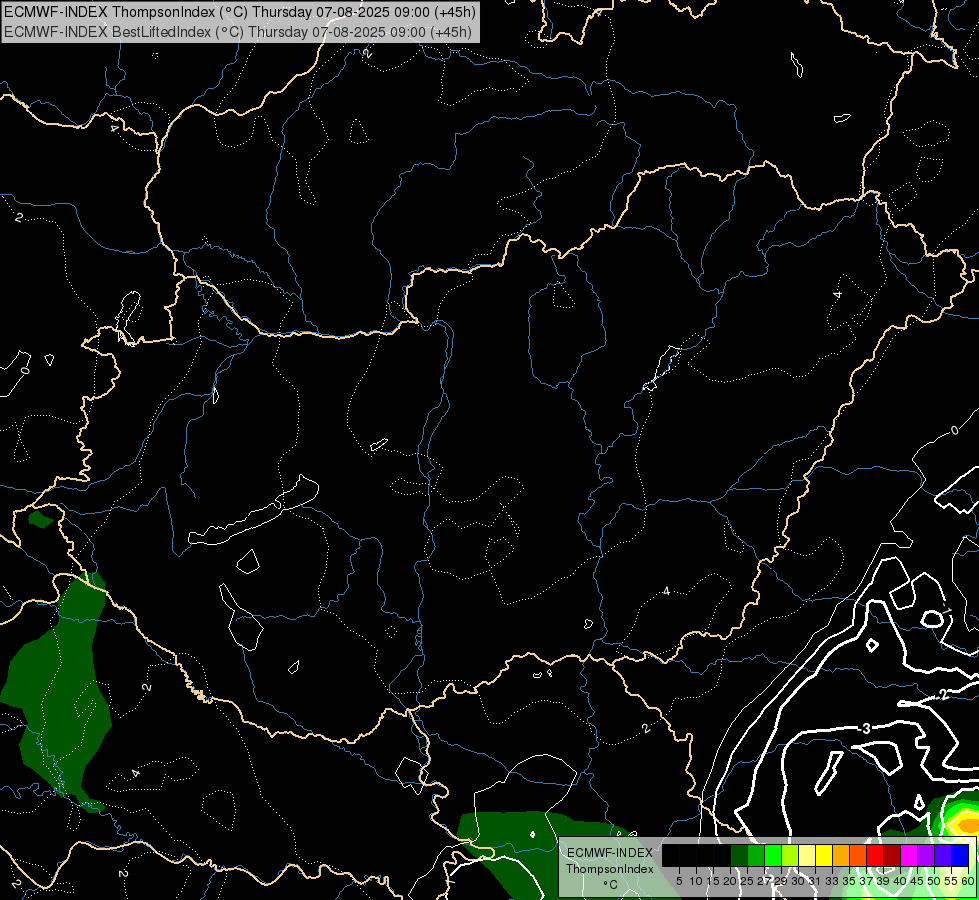Select the dark red 39–40 legend swatch
Screen dimensions: 979x900
892,856
